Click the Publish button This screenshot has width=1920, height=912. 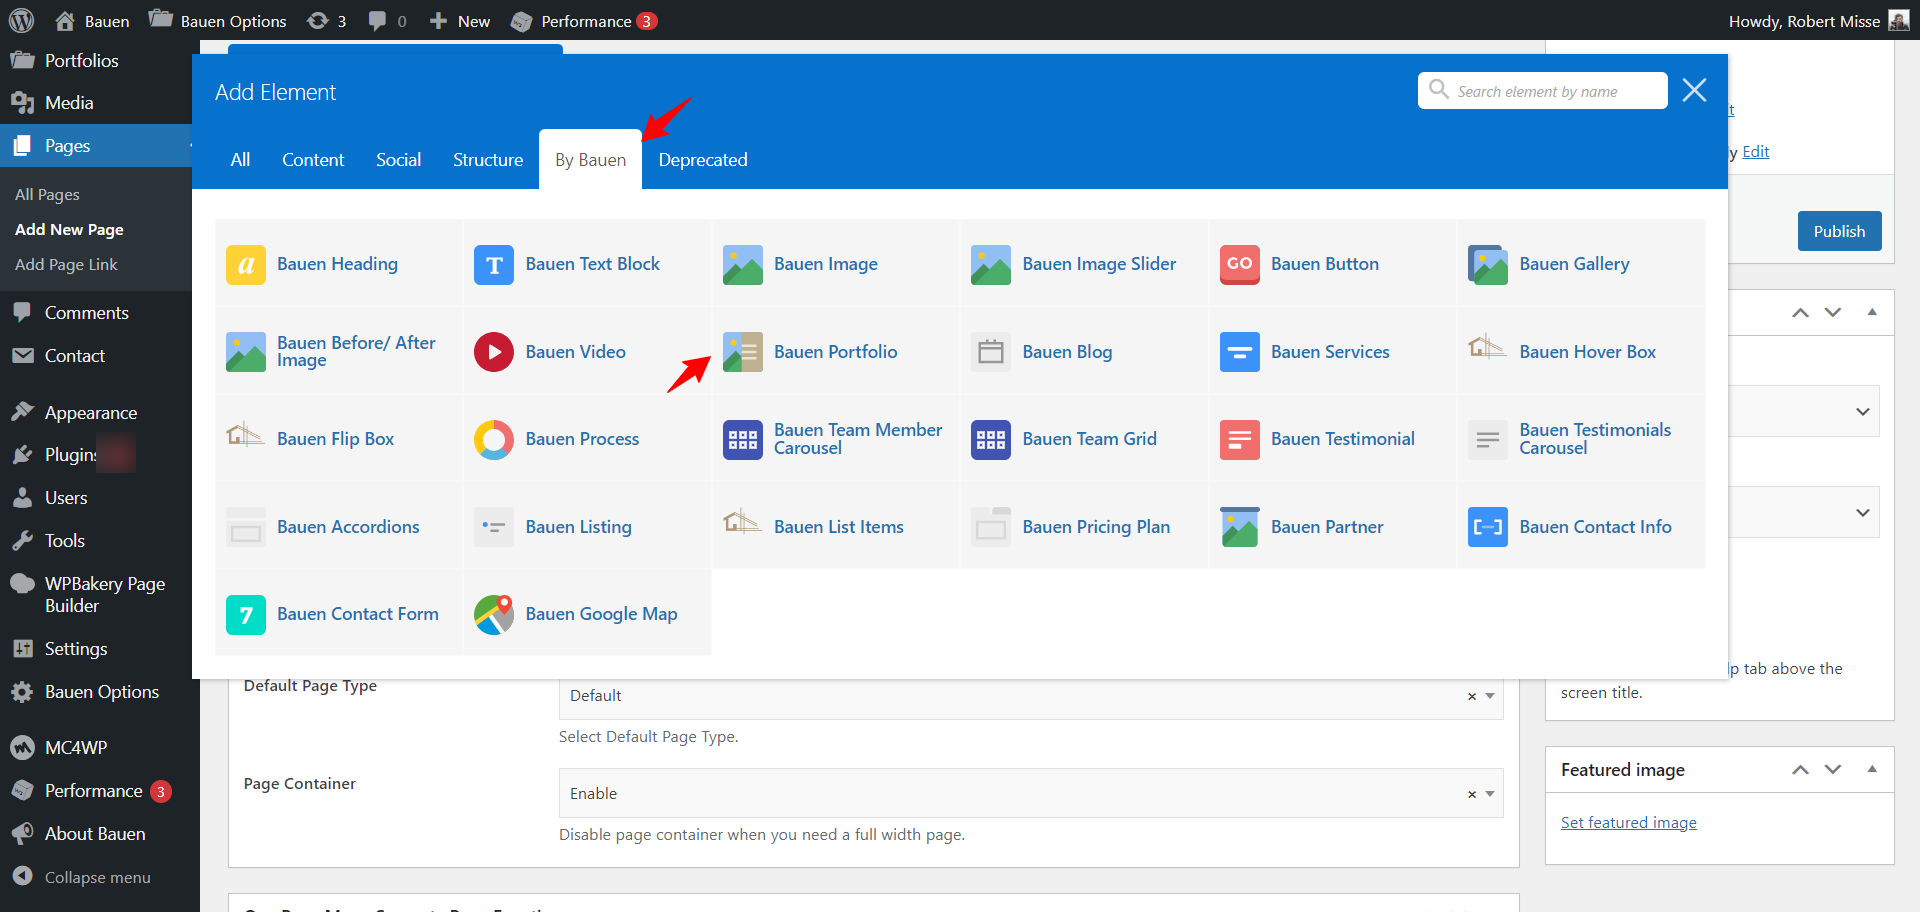pos(1840,231)
